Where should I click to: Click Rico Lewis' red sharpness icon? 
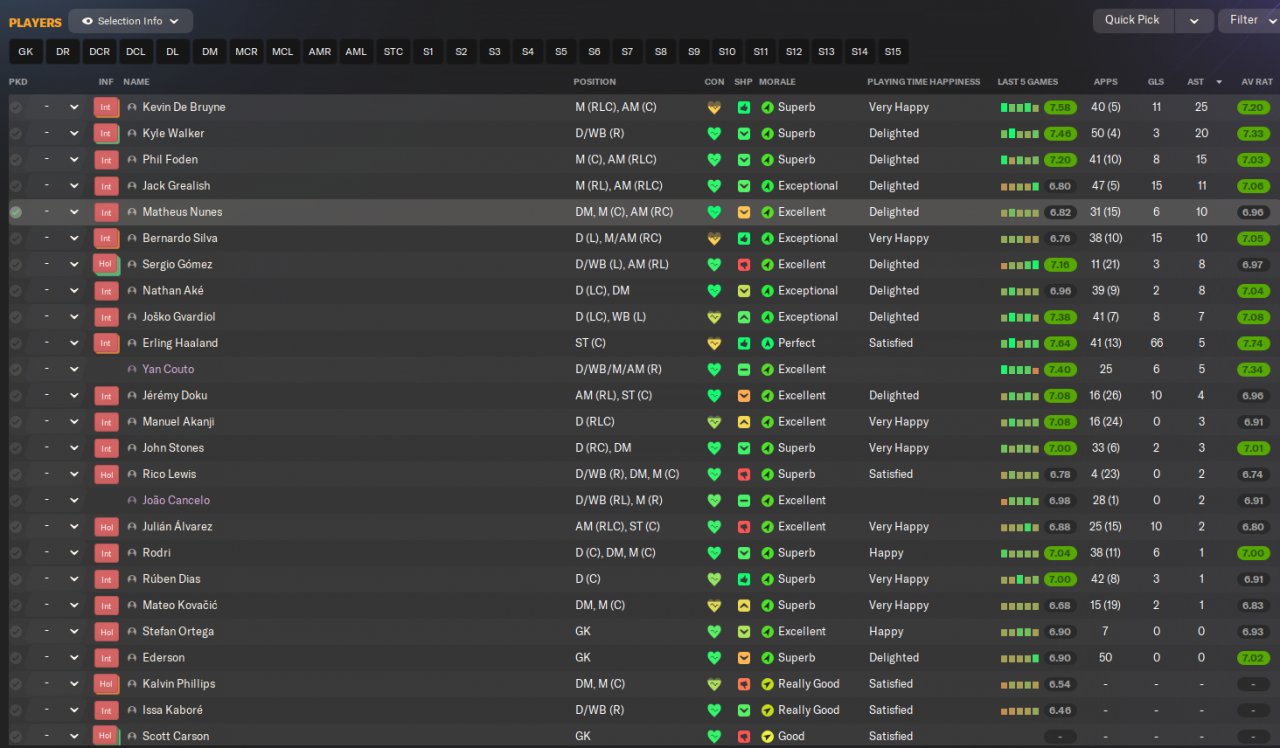pyautogui.click(x=744, y=474)
